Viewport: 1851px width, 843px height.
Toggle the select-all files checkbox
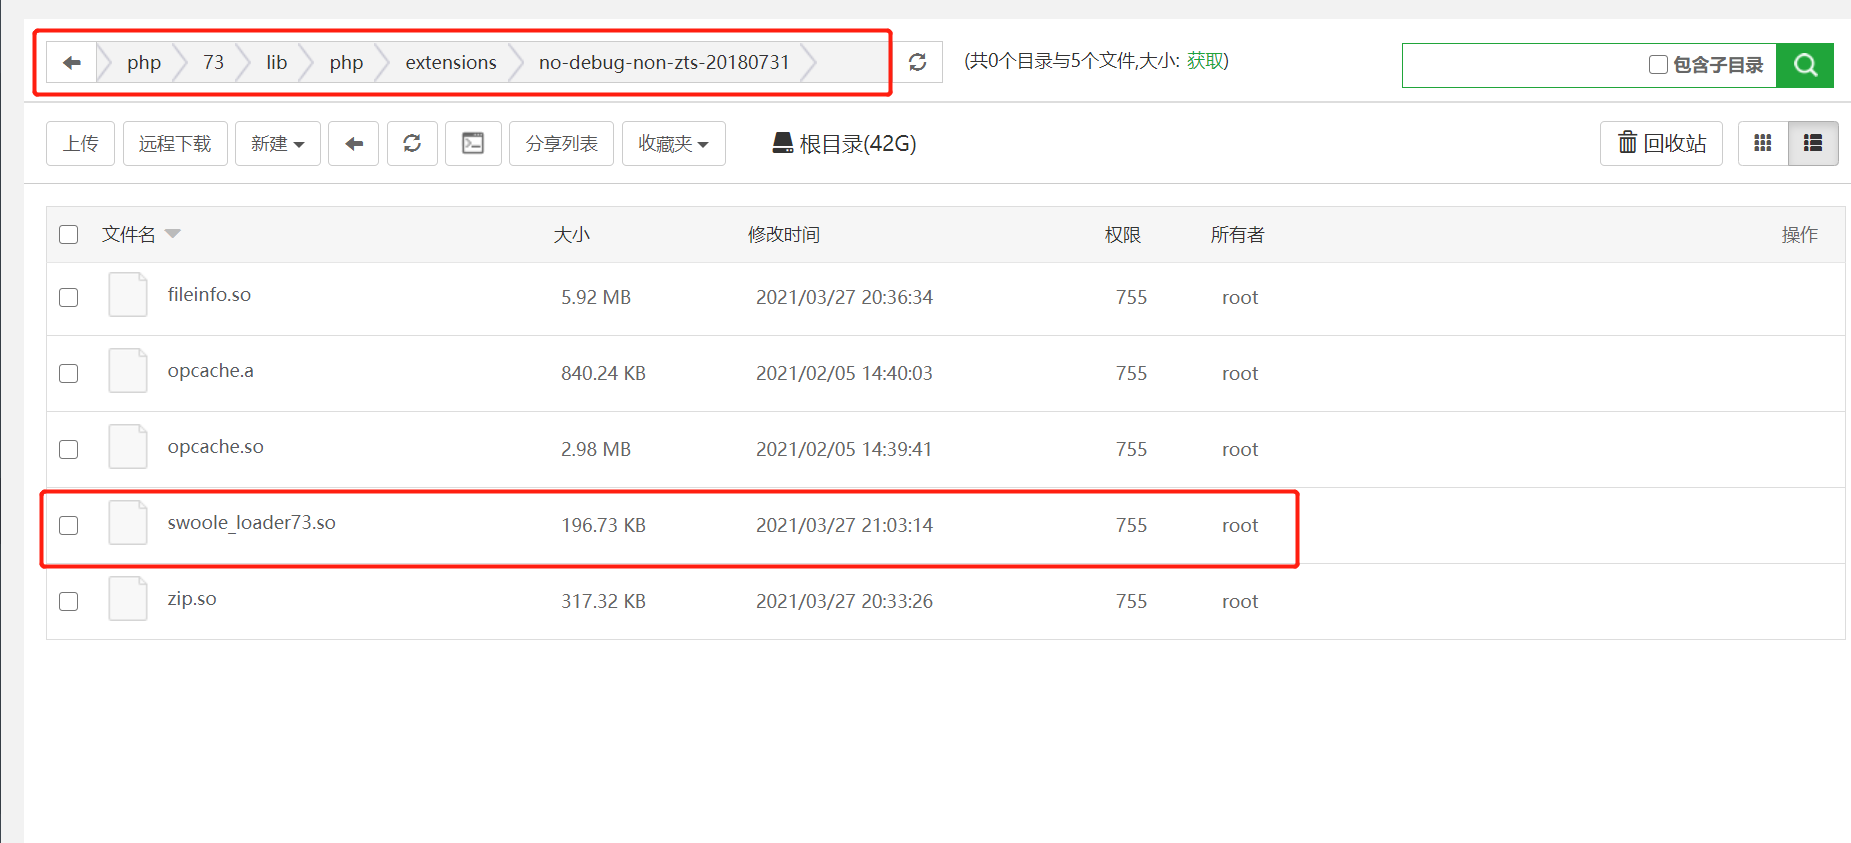69,235
